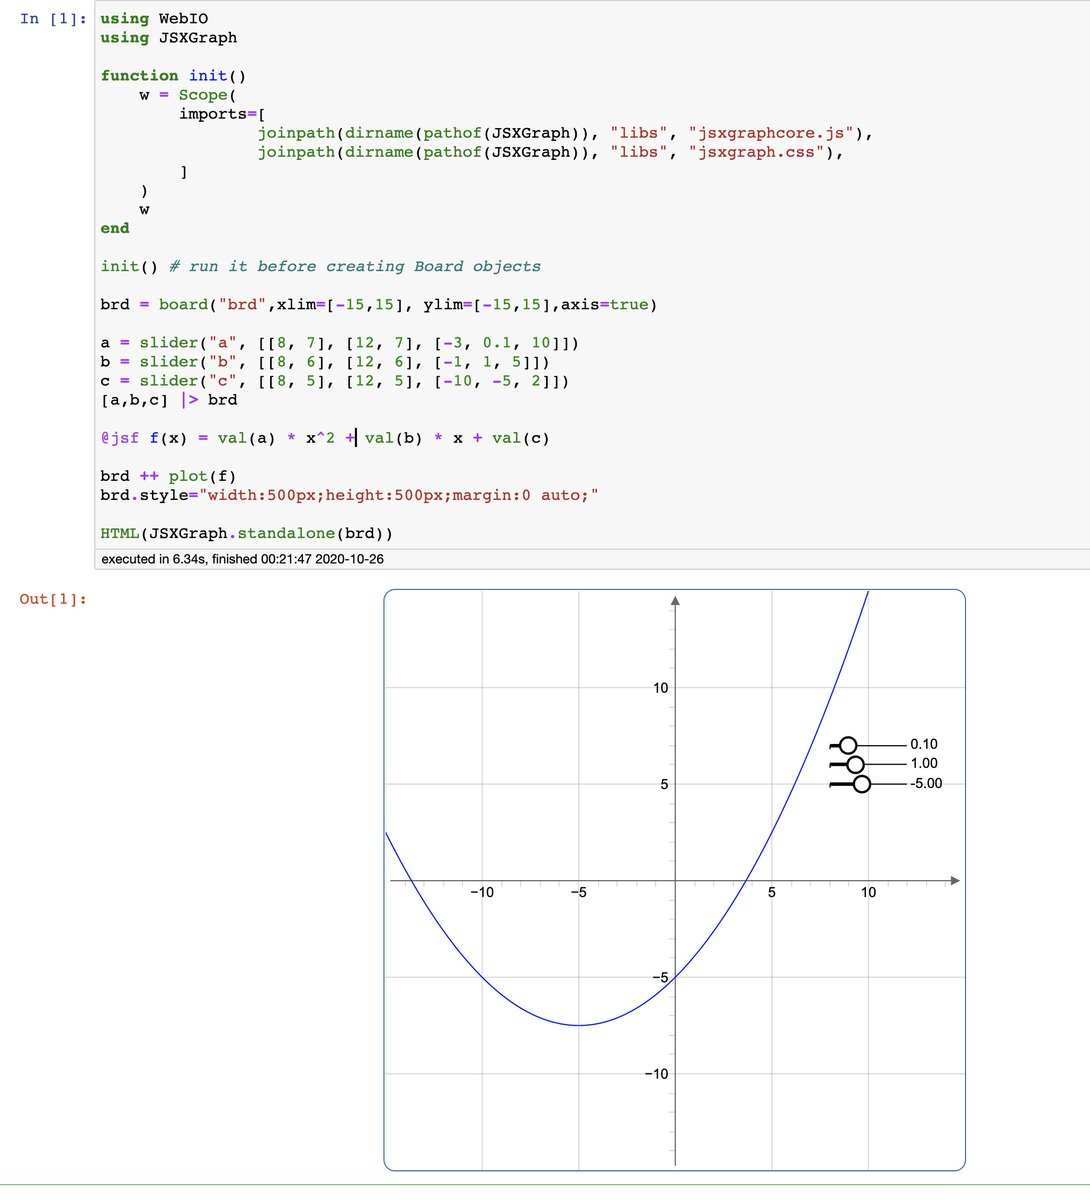1090x1200 pixels.
Task: Click the x-axis label −10
Action: (x=482, y=892)
